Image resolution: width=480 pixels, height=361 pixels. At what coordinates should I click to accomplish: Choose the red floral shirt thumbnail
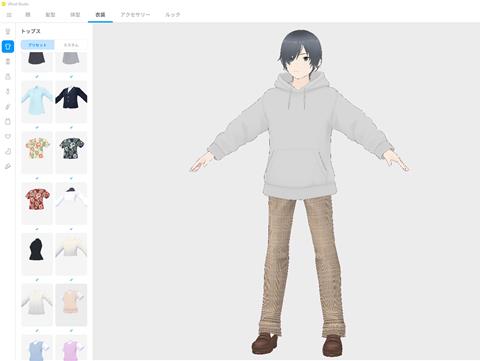click(37, 203)
